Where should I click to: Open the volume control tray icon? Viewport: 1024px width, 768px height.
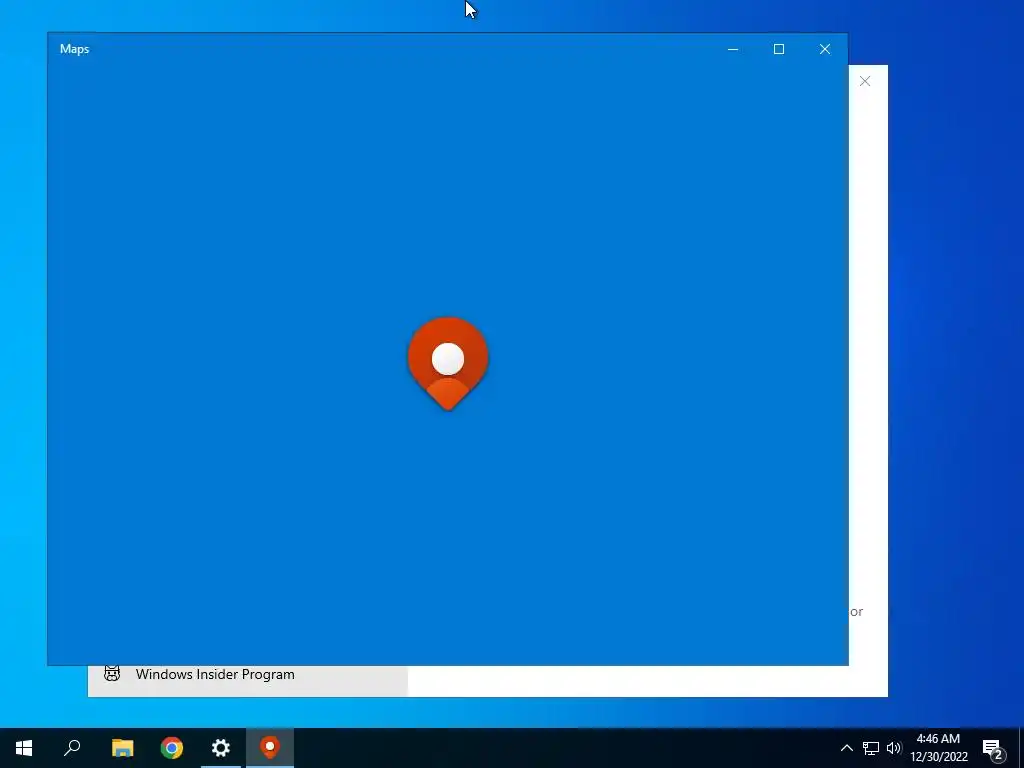[893, 748]
